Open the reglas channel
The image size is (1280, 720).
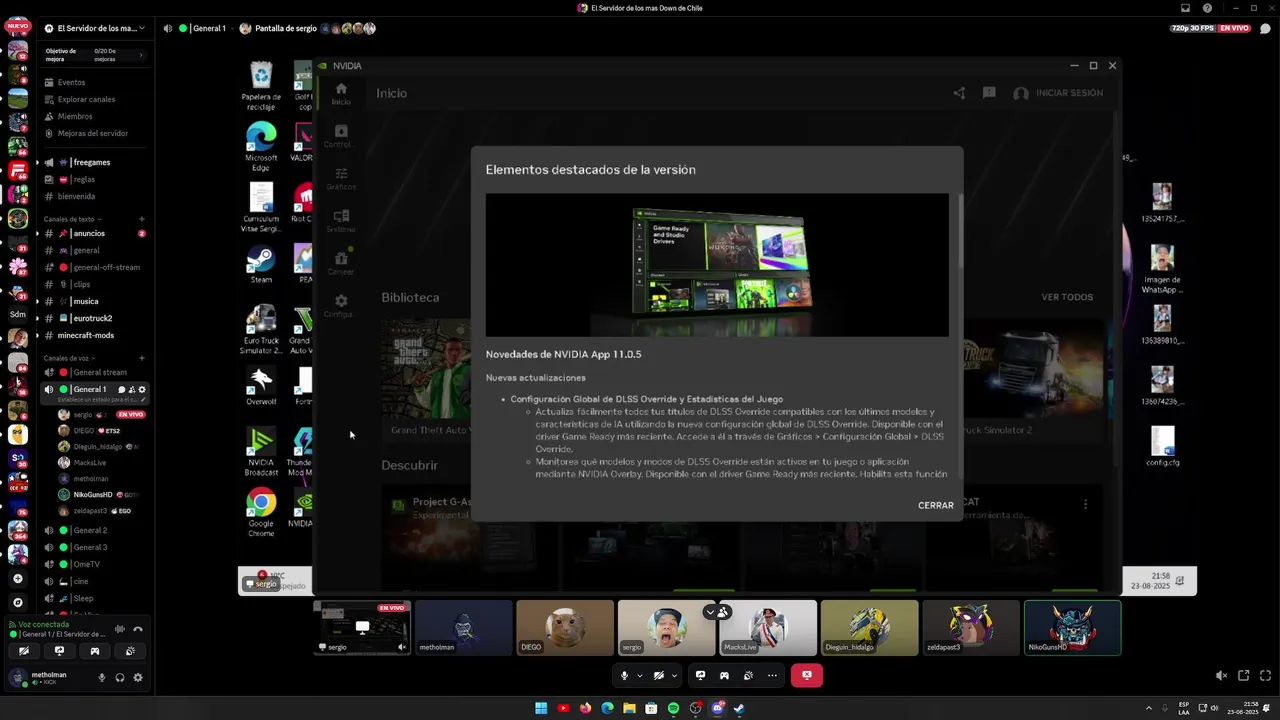94,179
